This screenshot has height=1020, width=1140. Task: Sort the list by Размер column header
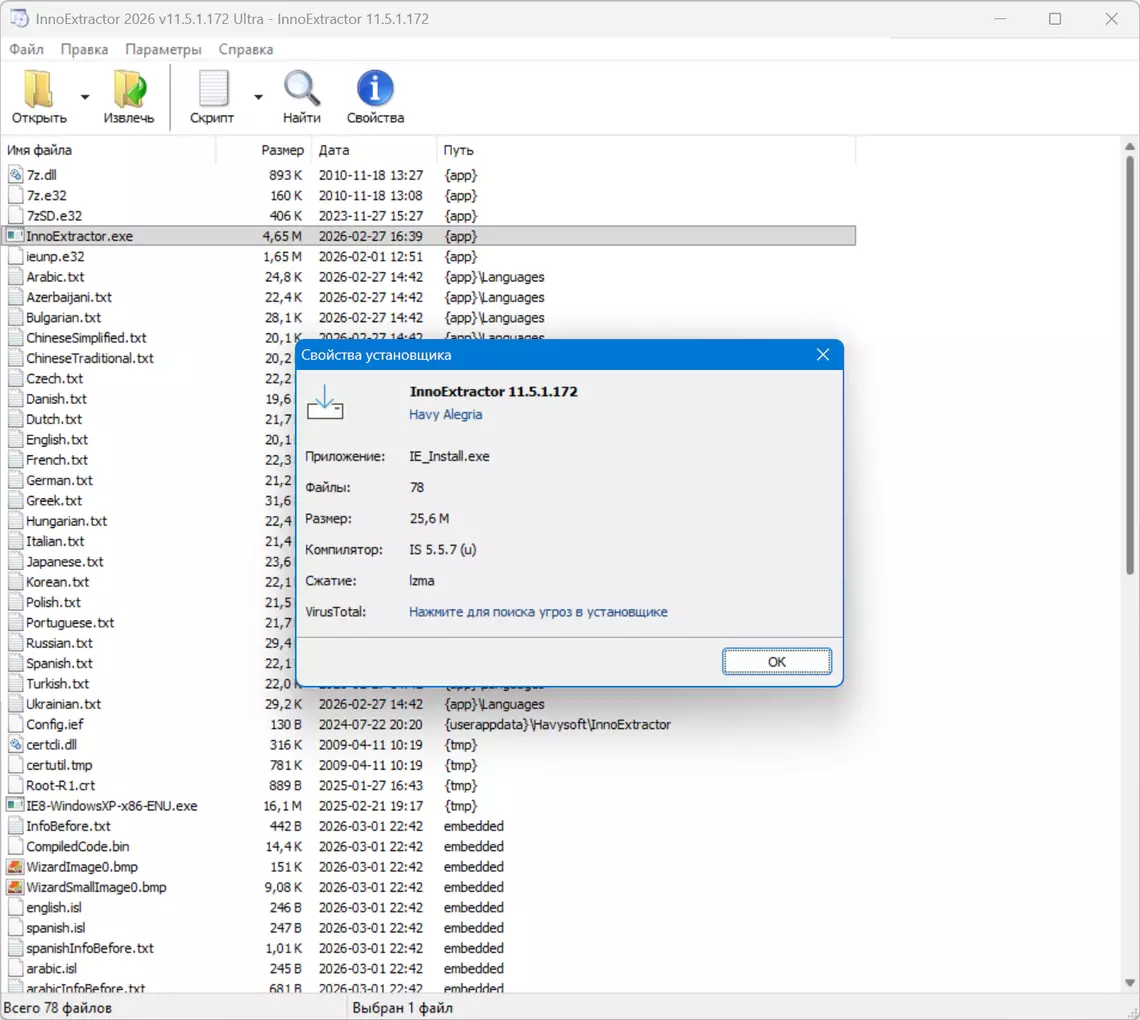282,150
